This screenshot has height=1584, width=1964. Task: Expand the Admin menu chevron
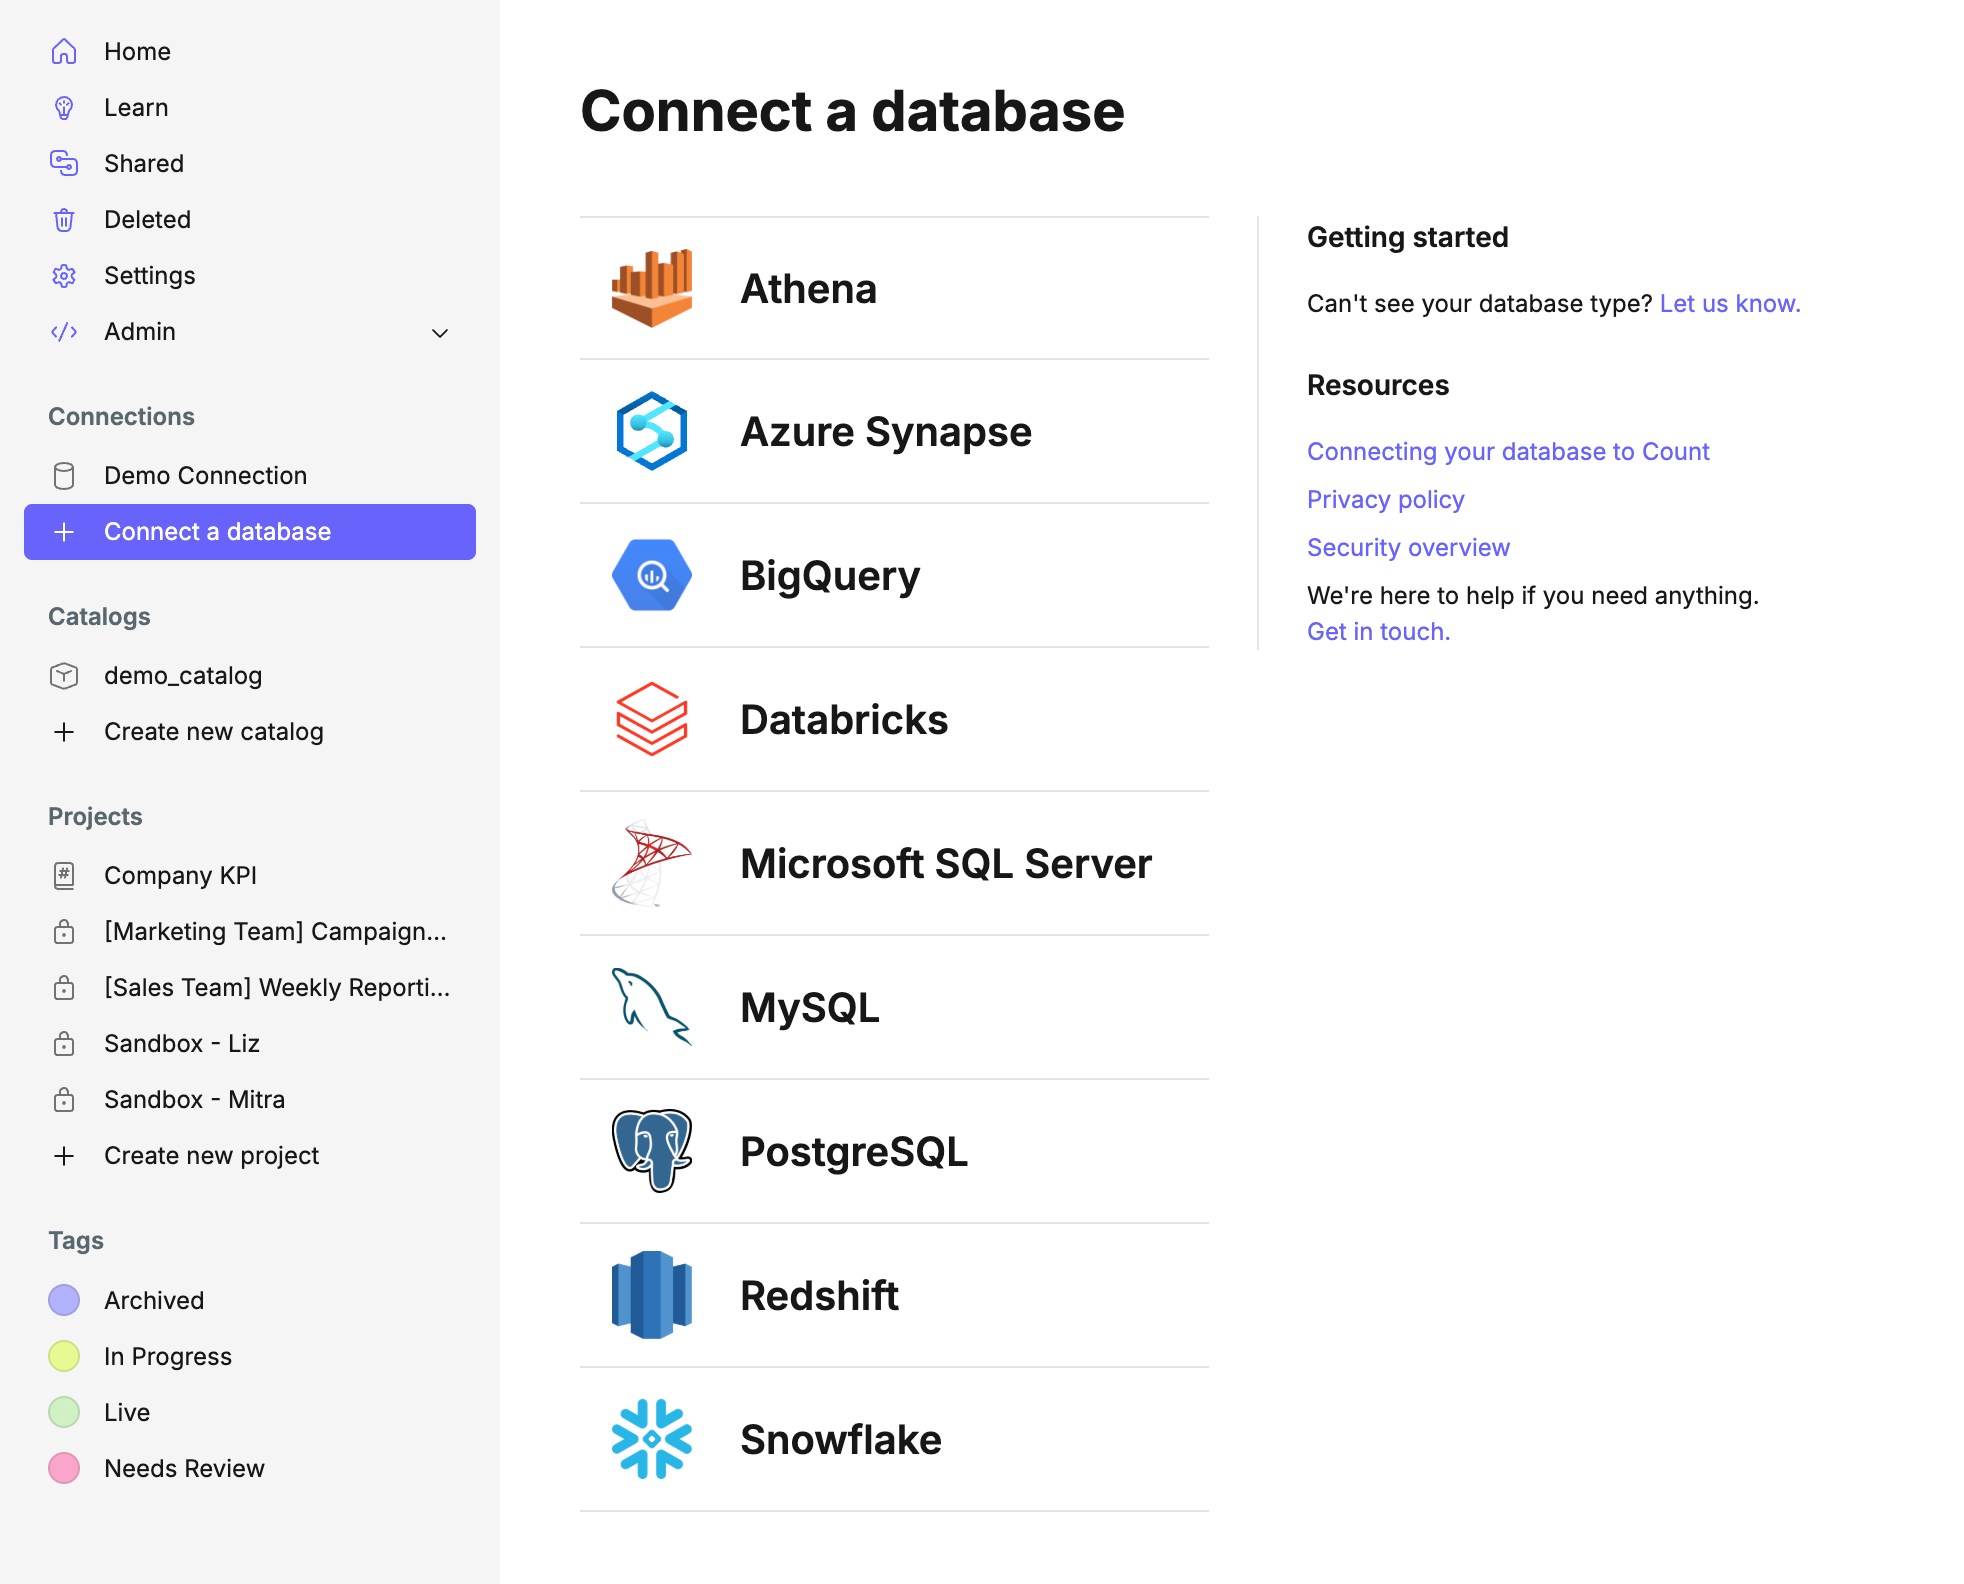coord(439,333)
